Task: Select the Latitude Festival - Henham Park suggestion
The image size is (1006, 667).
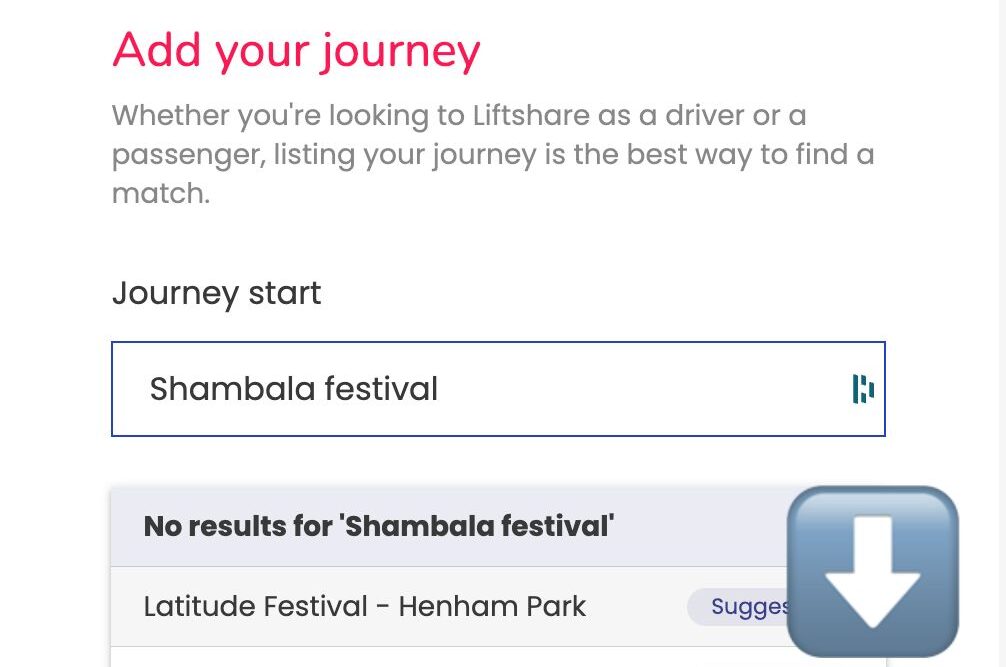Action: click(x=365, y=606)
